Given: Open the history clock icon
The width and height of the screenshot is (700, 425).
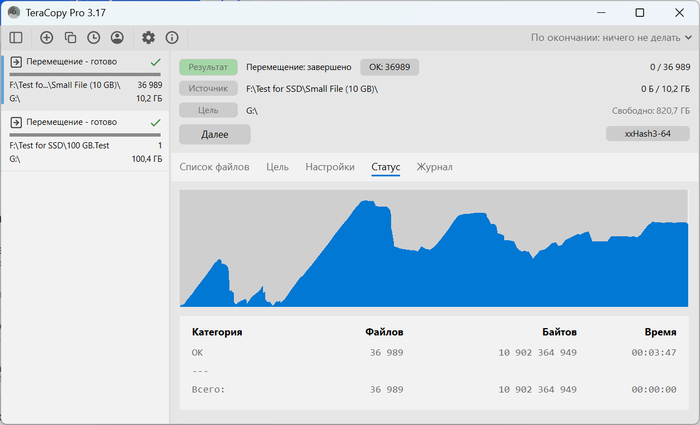Looking at the screenshot, I should tap(93, 37).
